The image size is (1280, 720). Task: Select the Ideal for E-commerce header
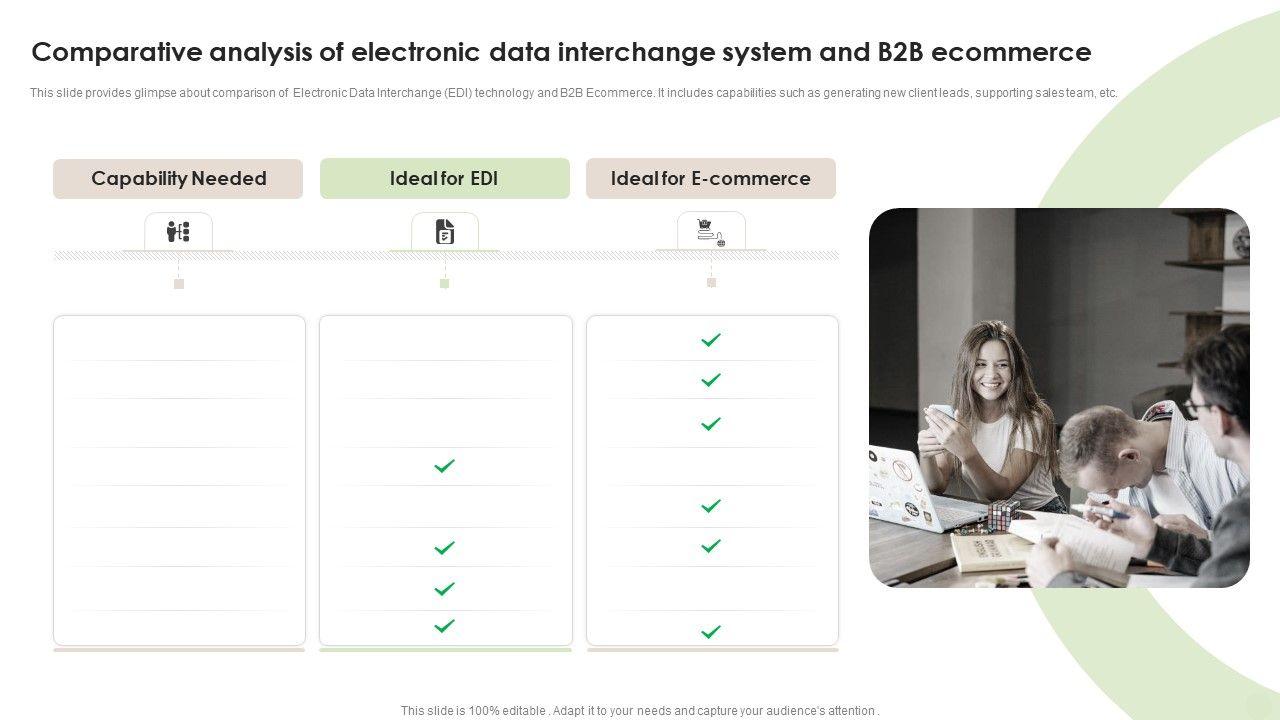click(x=711, y=179)
